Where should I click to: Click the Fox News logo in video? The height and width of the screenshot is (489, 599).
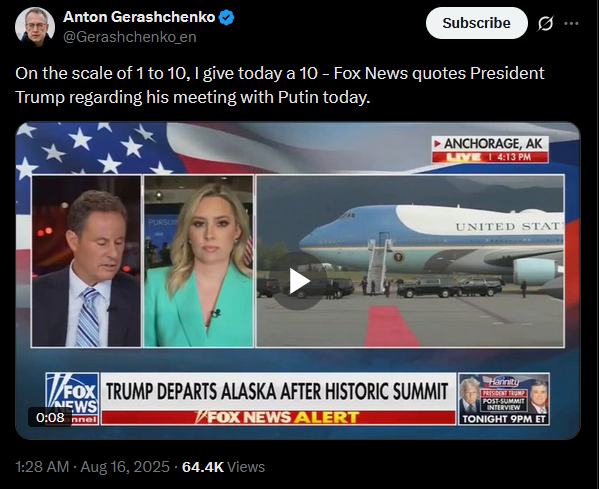pos(72,399)
